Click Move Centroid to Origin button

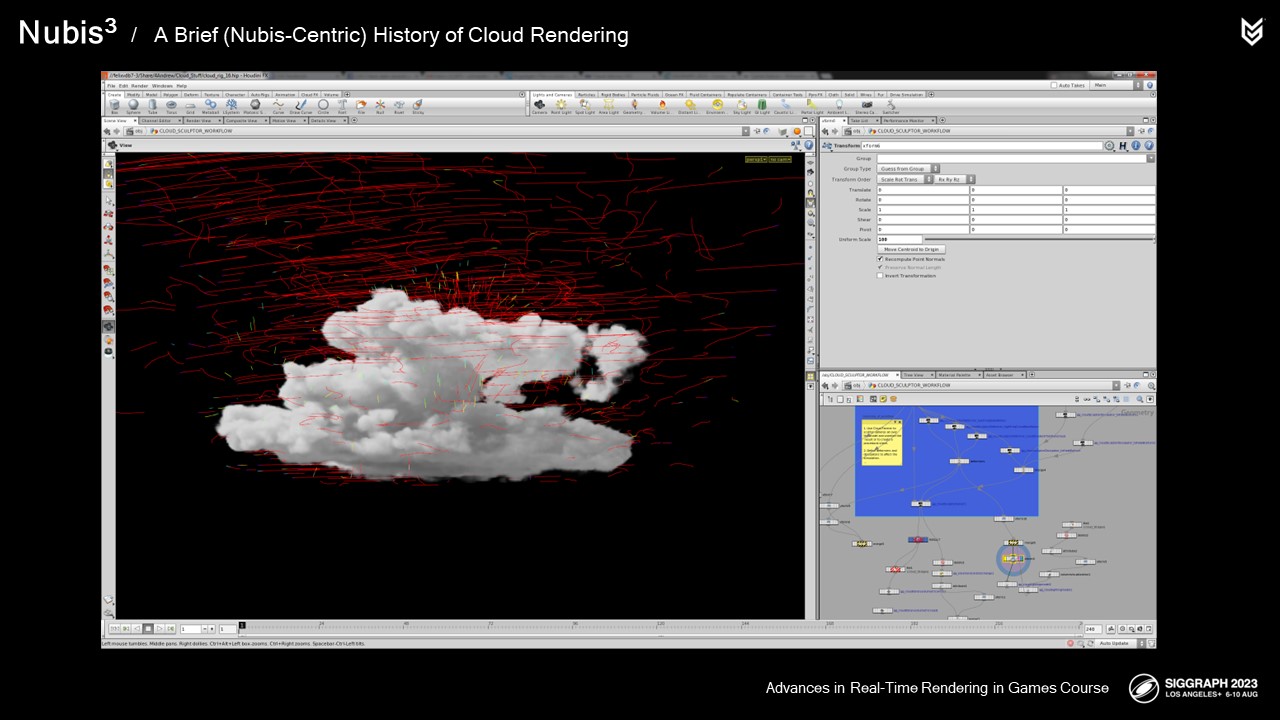point(911,249)
